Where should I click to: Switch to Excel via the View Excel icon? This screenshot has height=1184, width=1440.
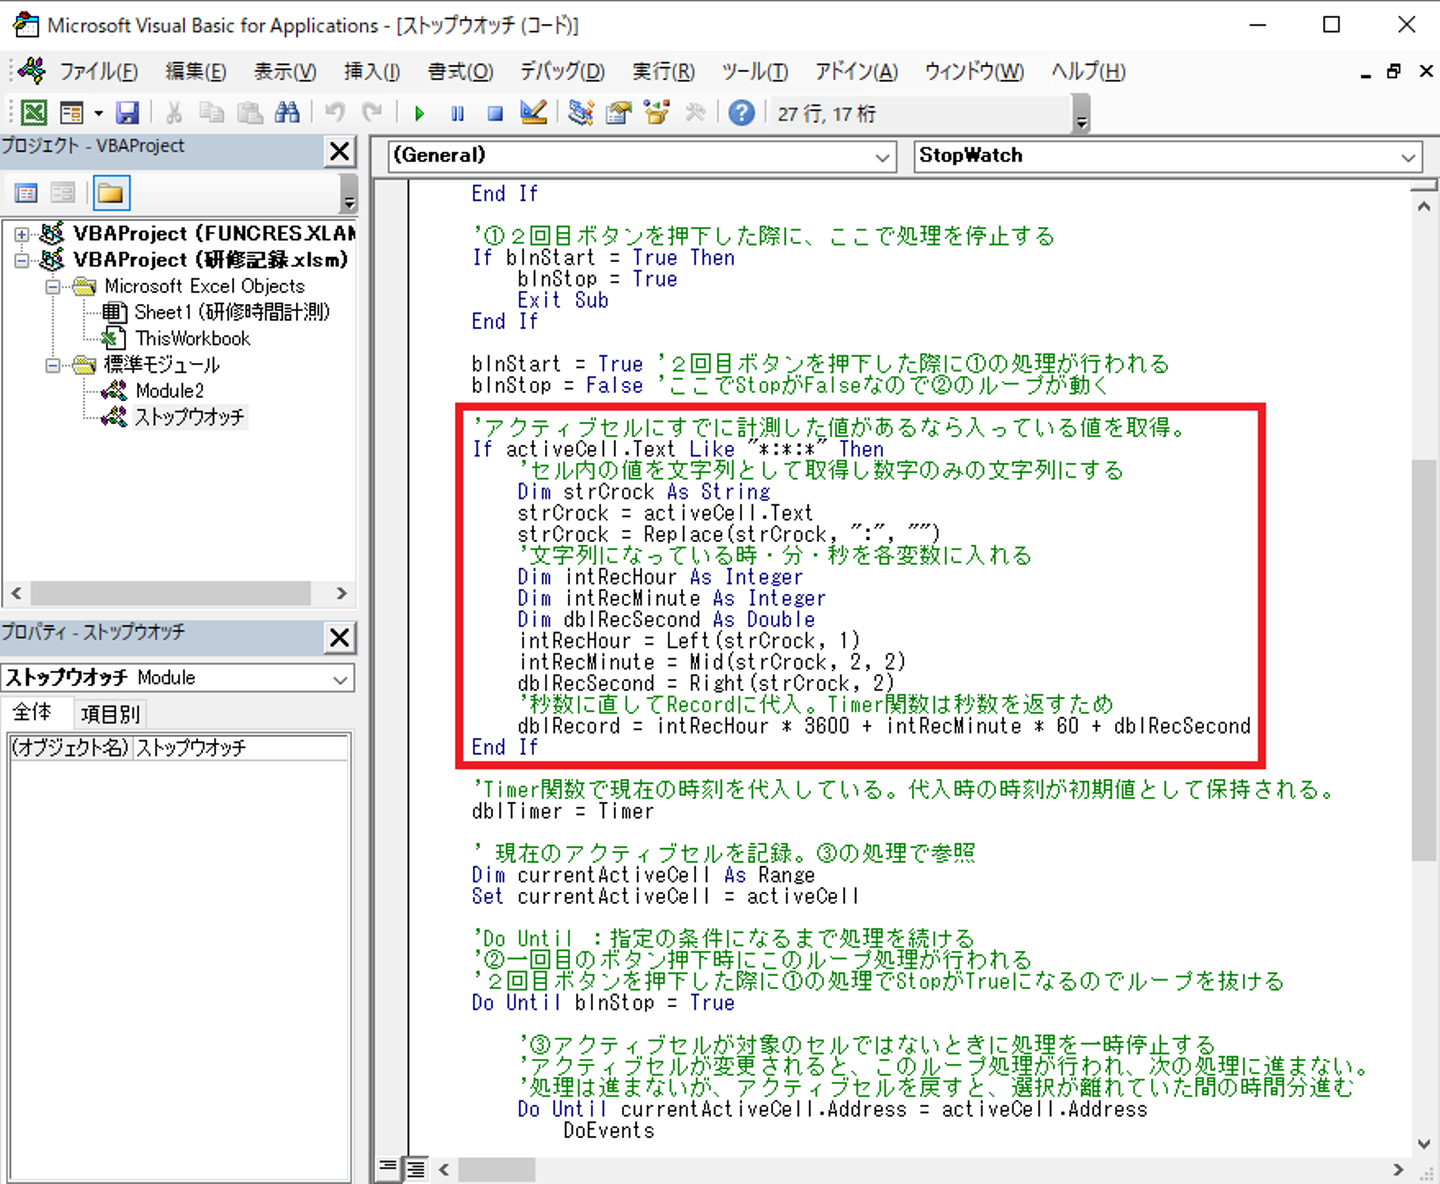click(33, 113)
